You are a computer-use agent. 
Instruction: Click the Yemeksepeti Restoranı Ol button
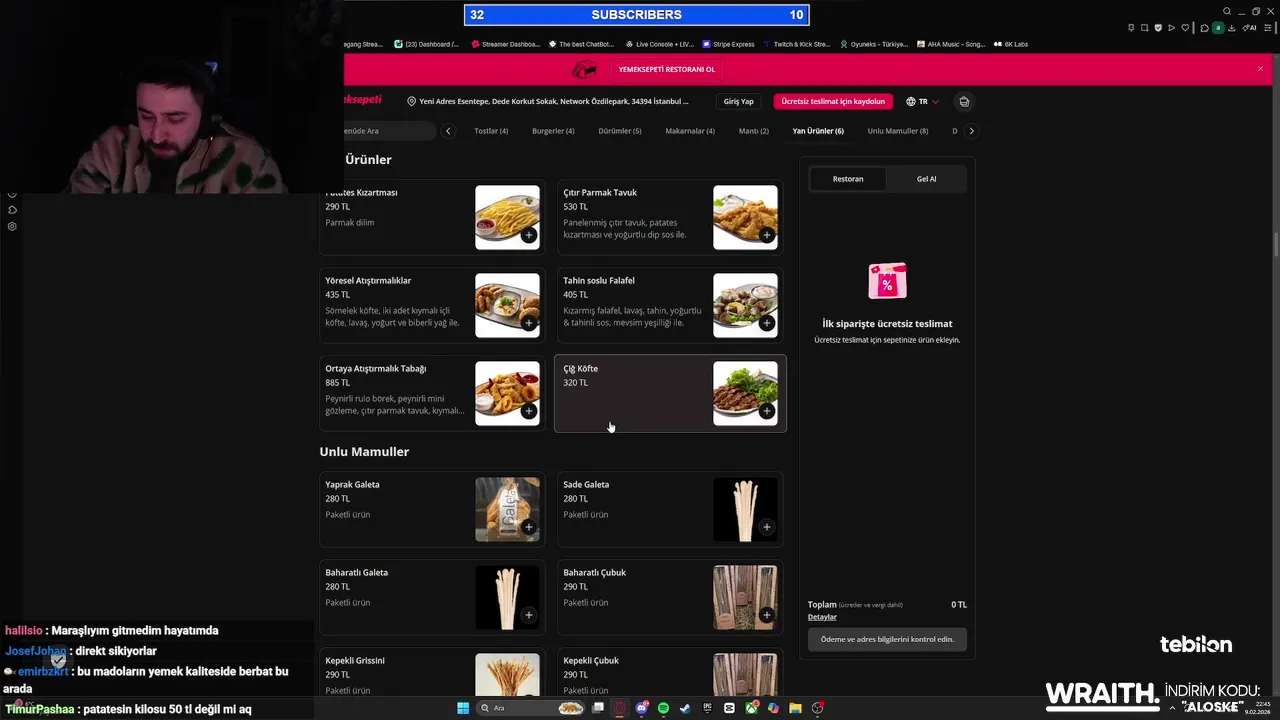point(667,70)
